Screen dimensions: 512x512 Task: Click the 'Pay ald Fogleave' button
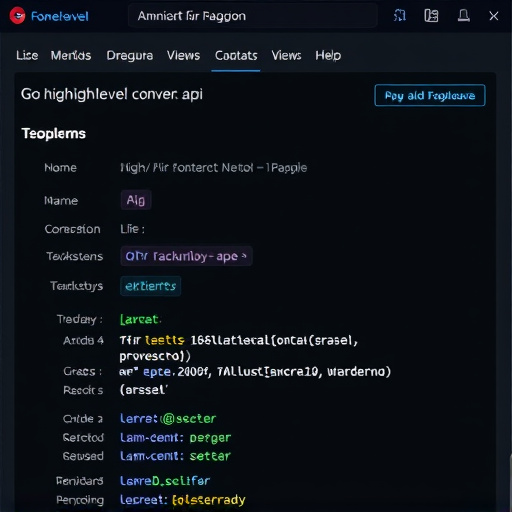pyautogui.click(x=430, y=95)
